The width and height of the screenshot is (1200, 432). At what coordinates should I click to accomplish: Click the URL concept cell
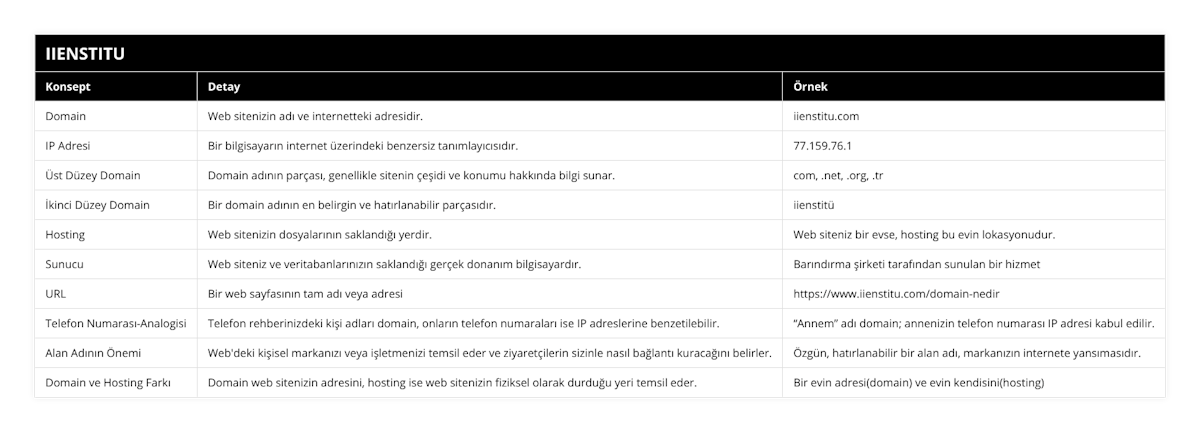(56, 294)
